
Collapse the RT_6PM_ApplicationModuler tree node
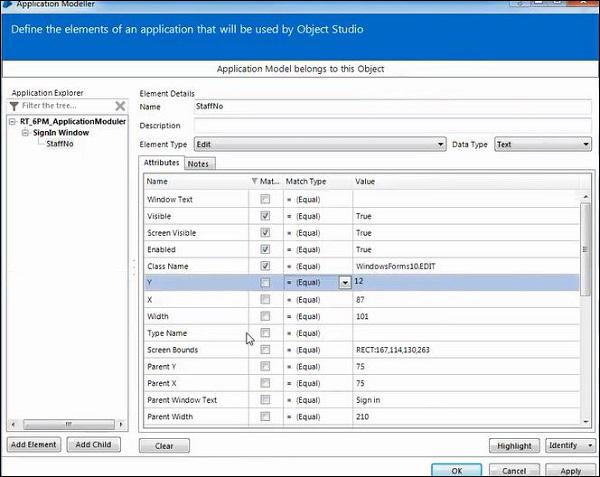[x=13, y=122]
